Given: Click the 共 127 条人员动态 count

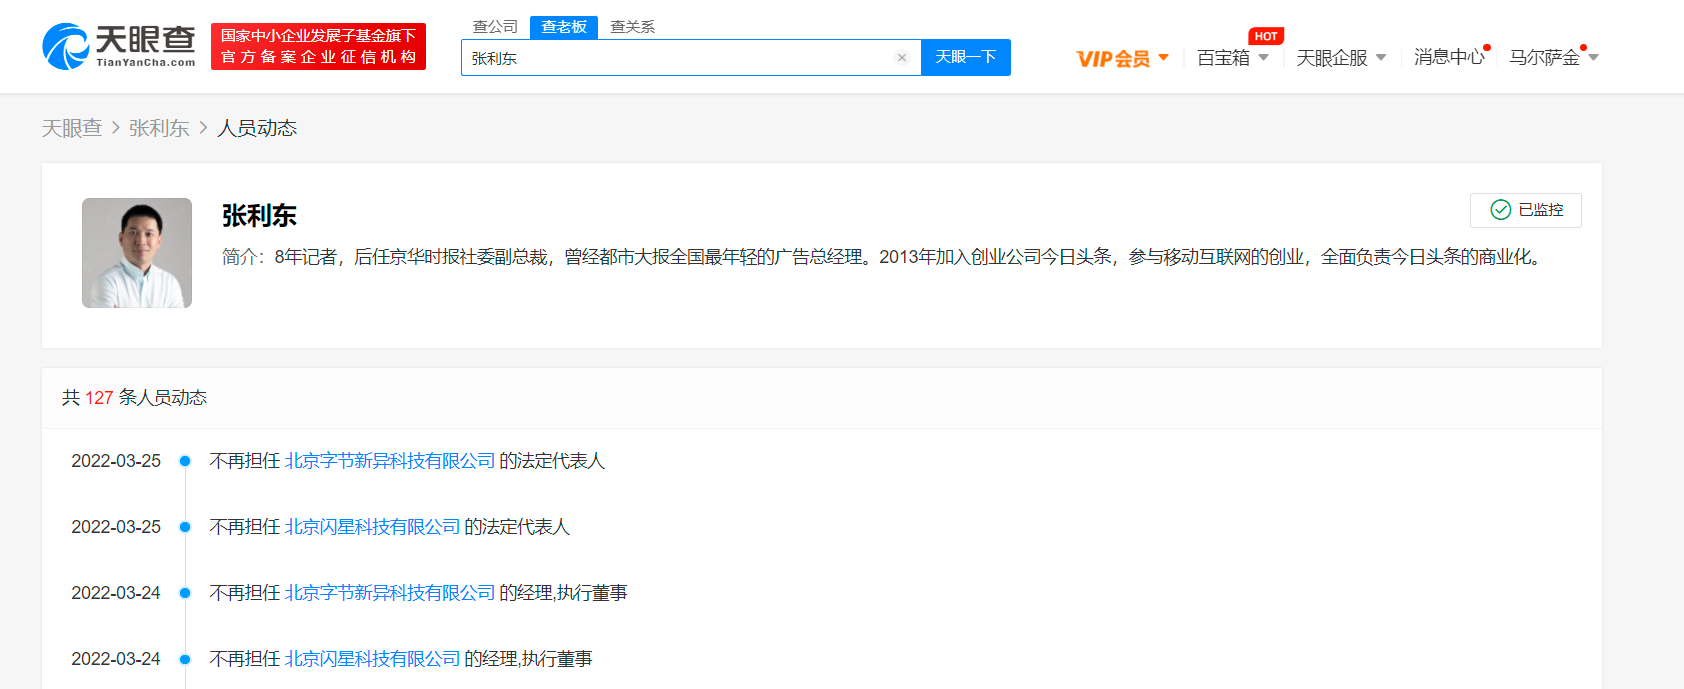Looking at the screenshot, I should tap(134, 398).
